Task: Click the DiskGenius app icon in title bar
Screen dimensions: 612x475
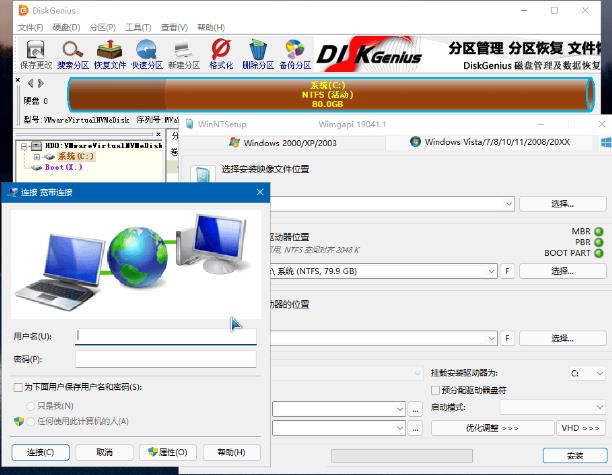Action: [x=23, y=11]
